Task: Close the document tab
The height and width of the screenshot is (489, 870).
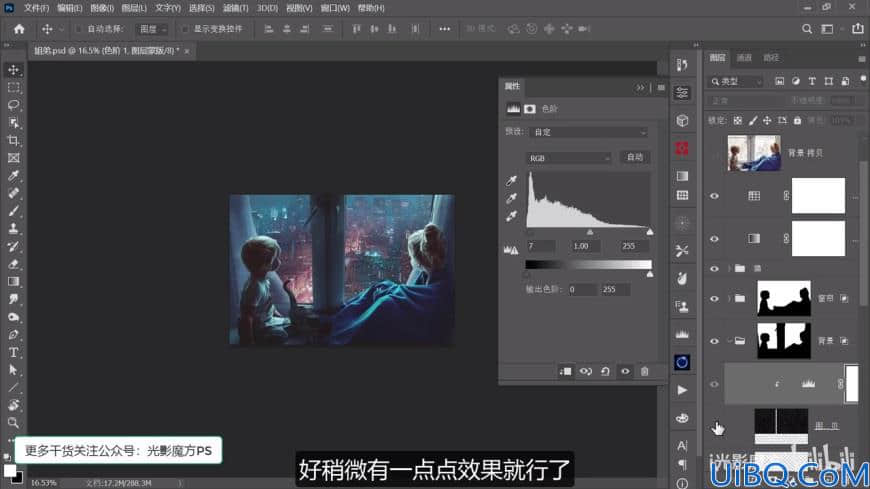Action: tap(187, 51)
